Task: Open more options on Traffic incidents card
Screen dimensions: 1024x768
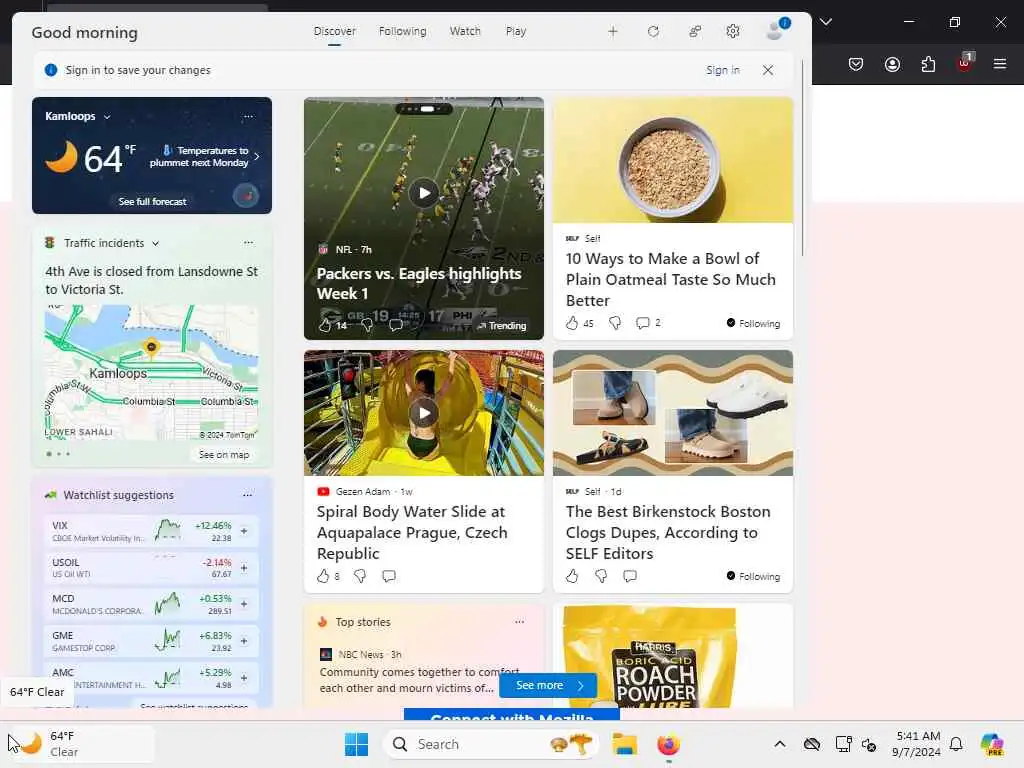Action: click(248, 242)
